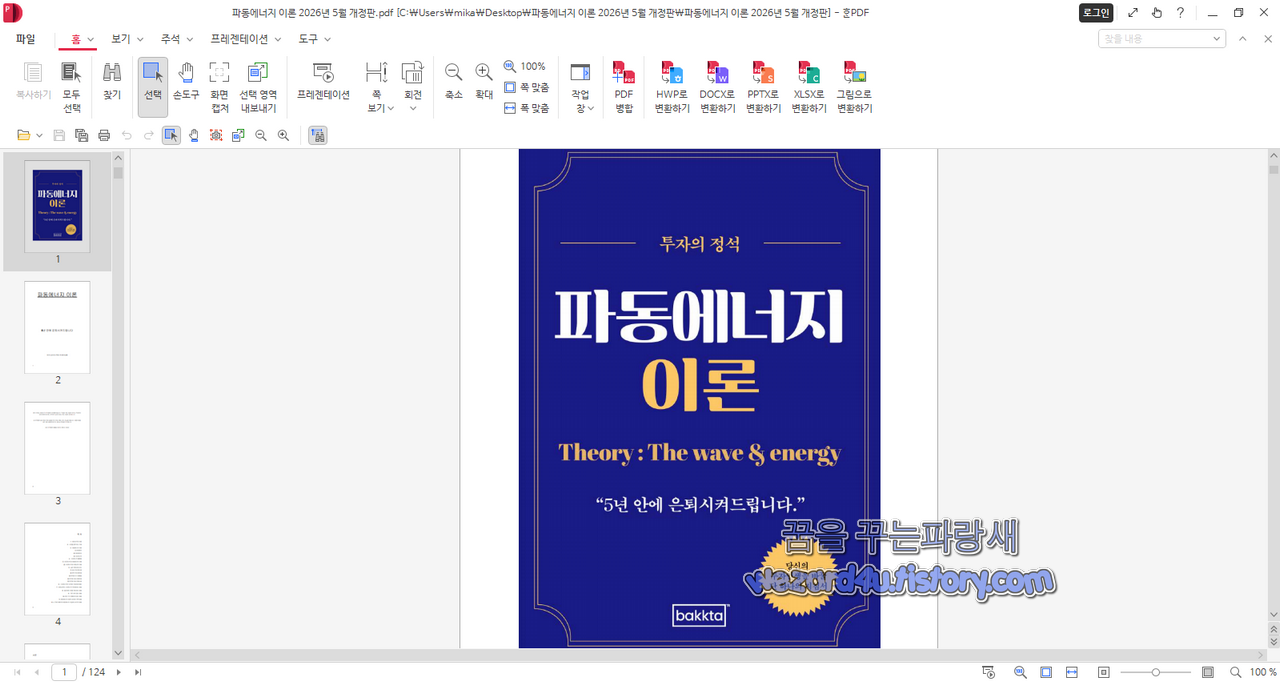Screen dimensions: 1280x682
Task: Toggle the quick toolbar hand tool
Action: click(194, 135)
